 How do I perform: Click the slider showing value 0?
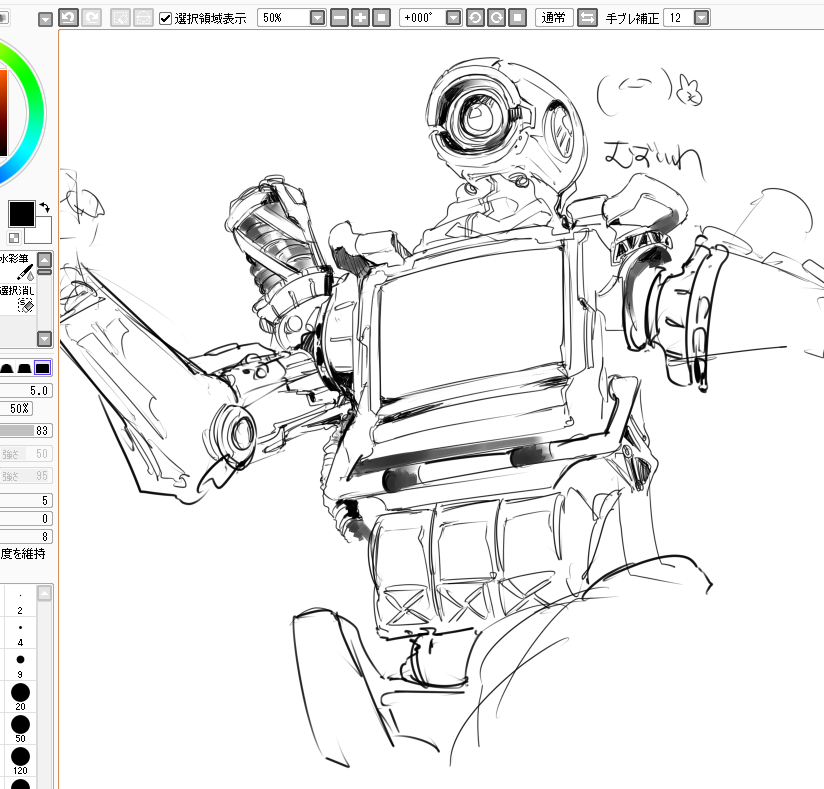coord(25,518)
